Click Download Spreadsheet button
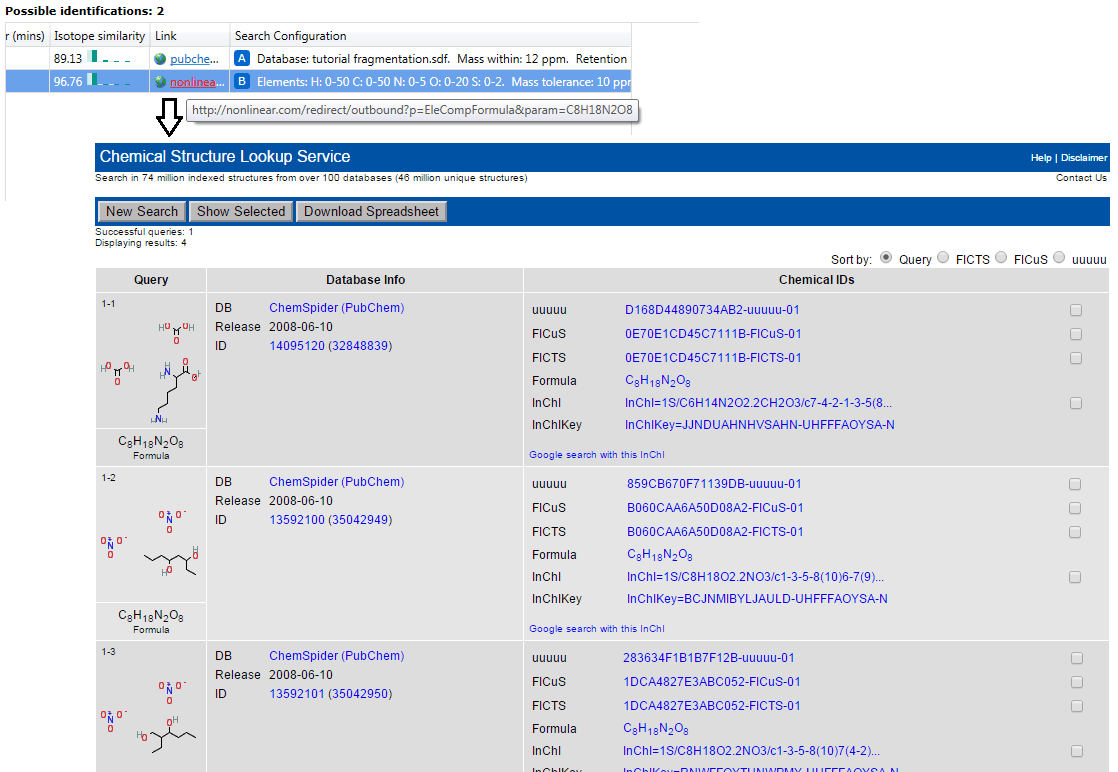The height and width of the screenshot is (772, 1118). pos(371,212)
